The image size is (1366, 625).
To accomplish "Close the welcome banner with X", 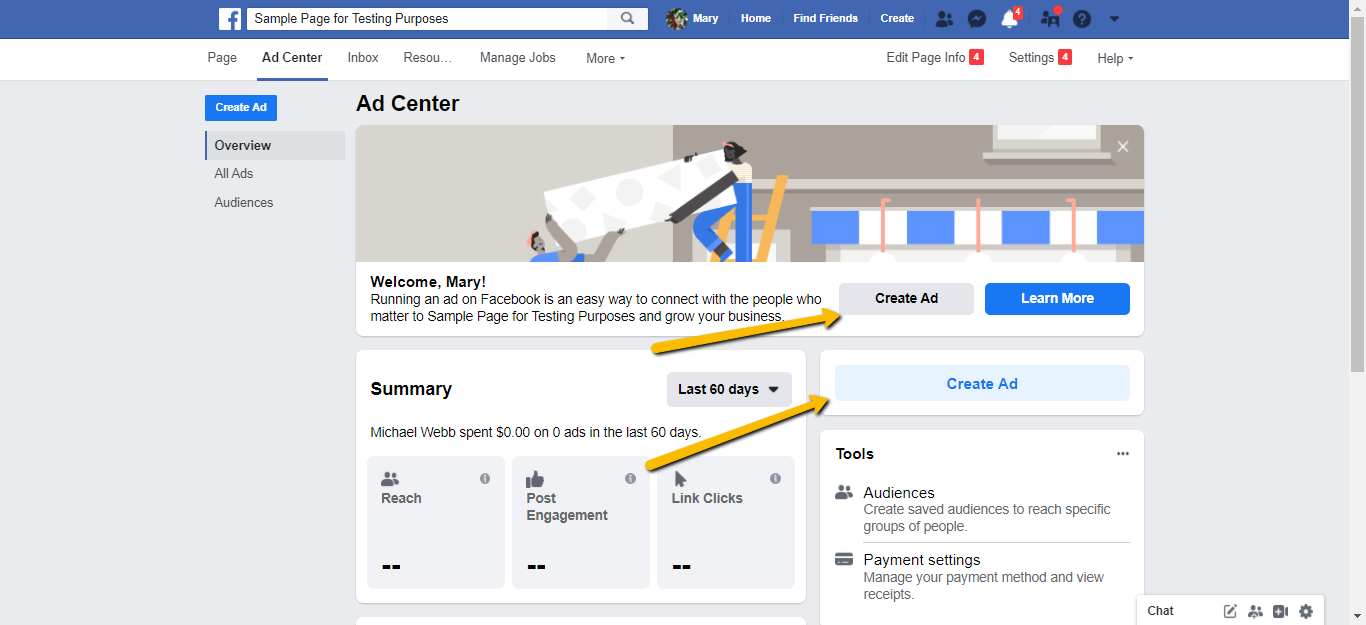I will (1123, 147).
